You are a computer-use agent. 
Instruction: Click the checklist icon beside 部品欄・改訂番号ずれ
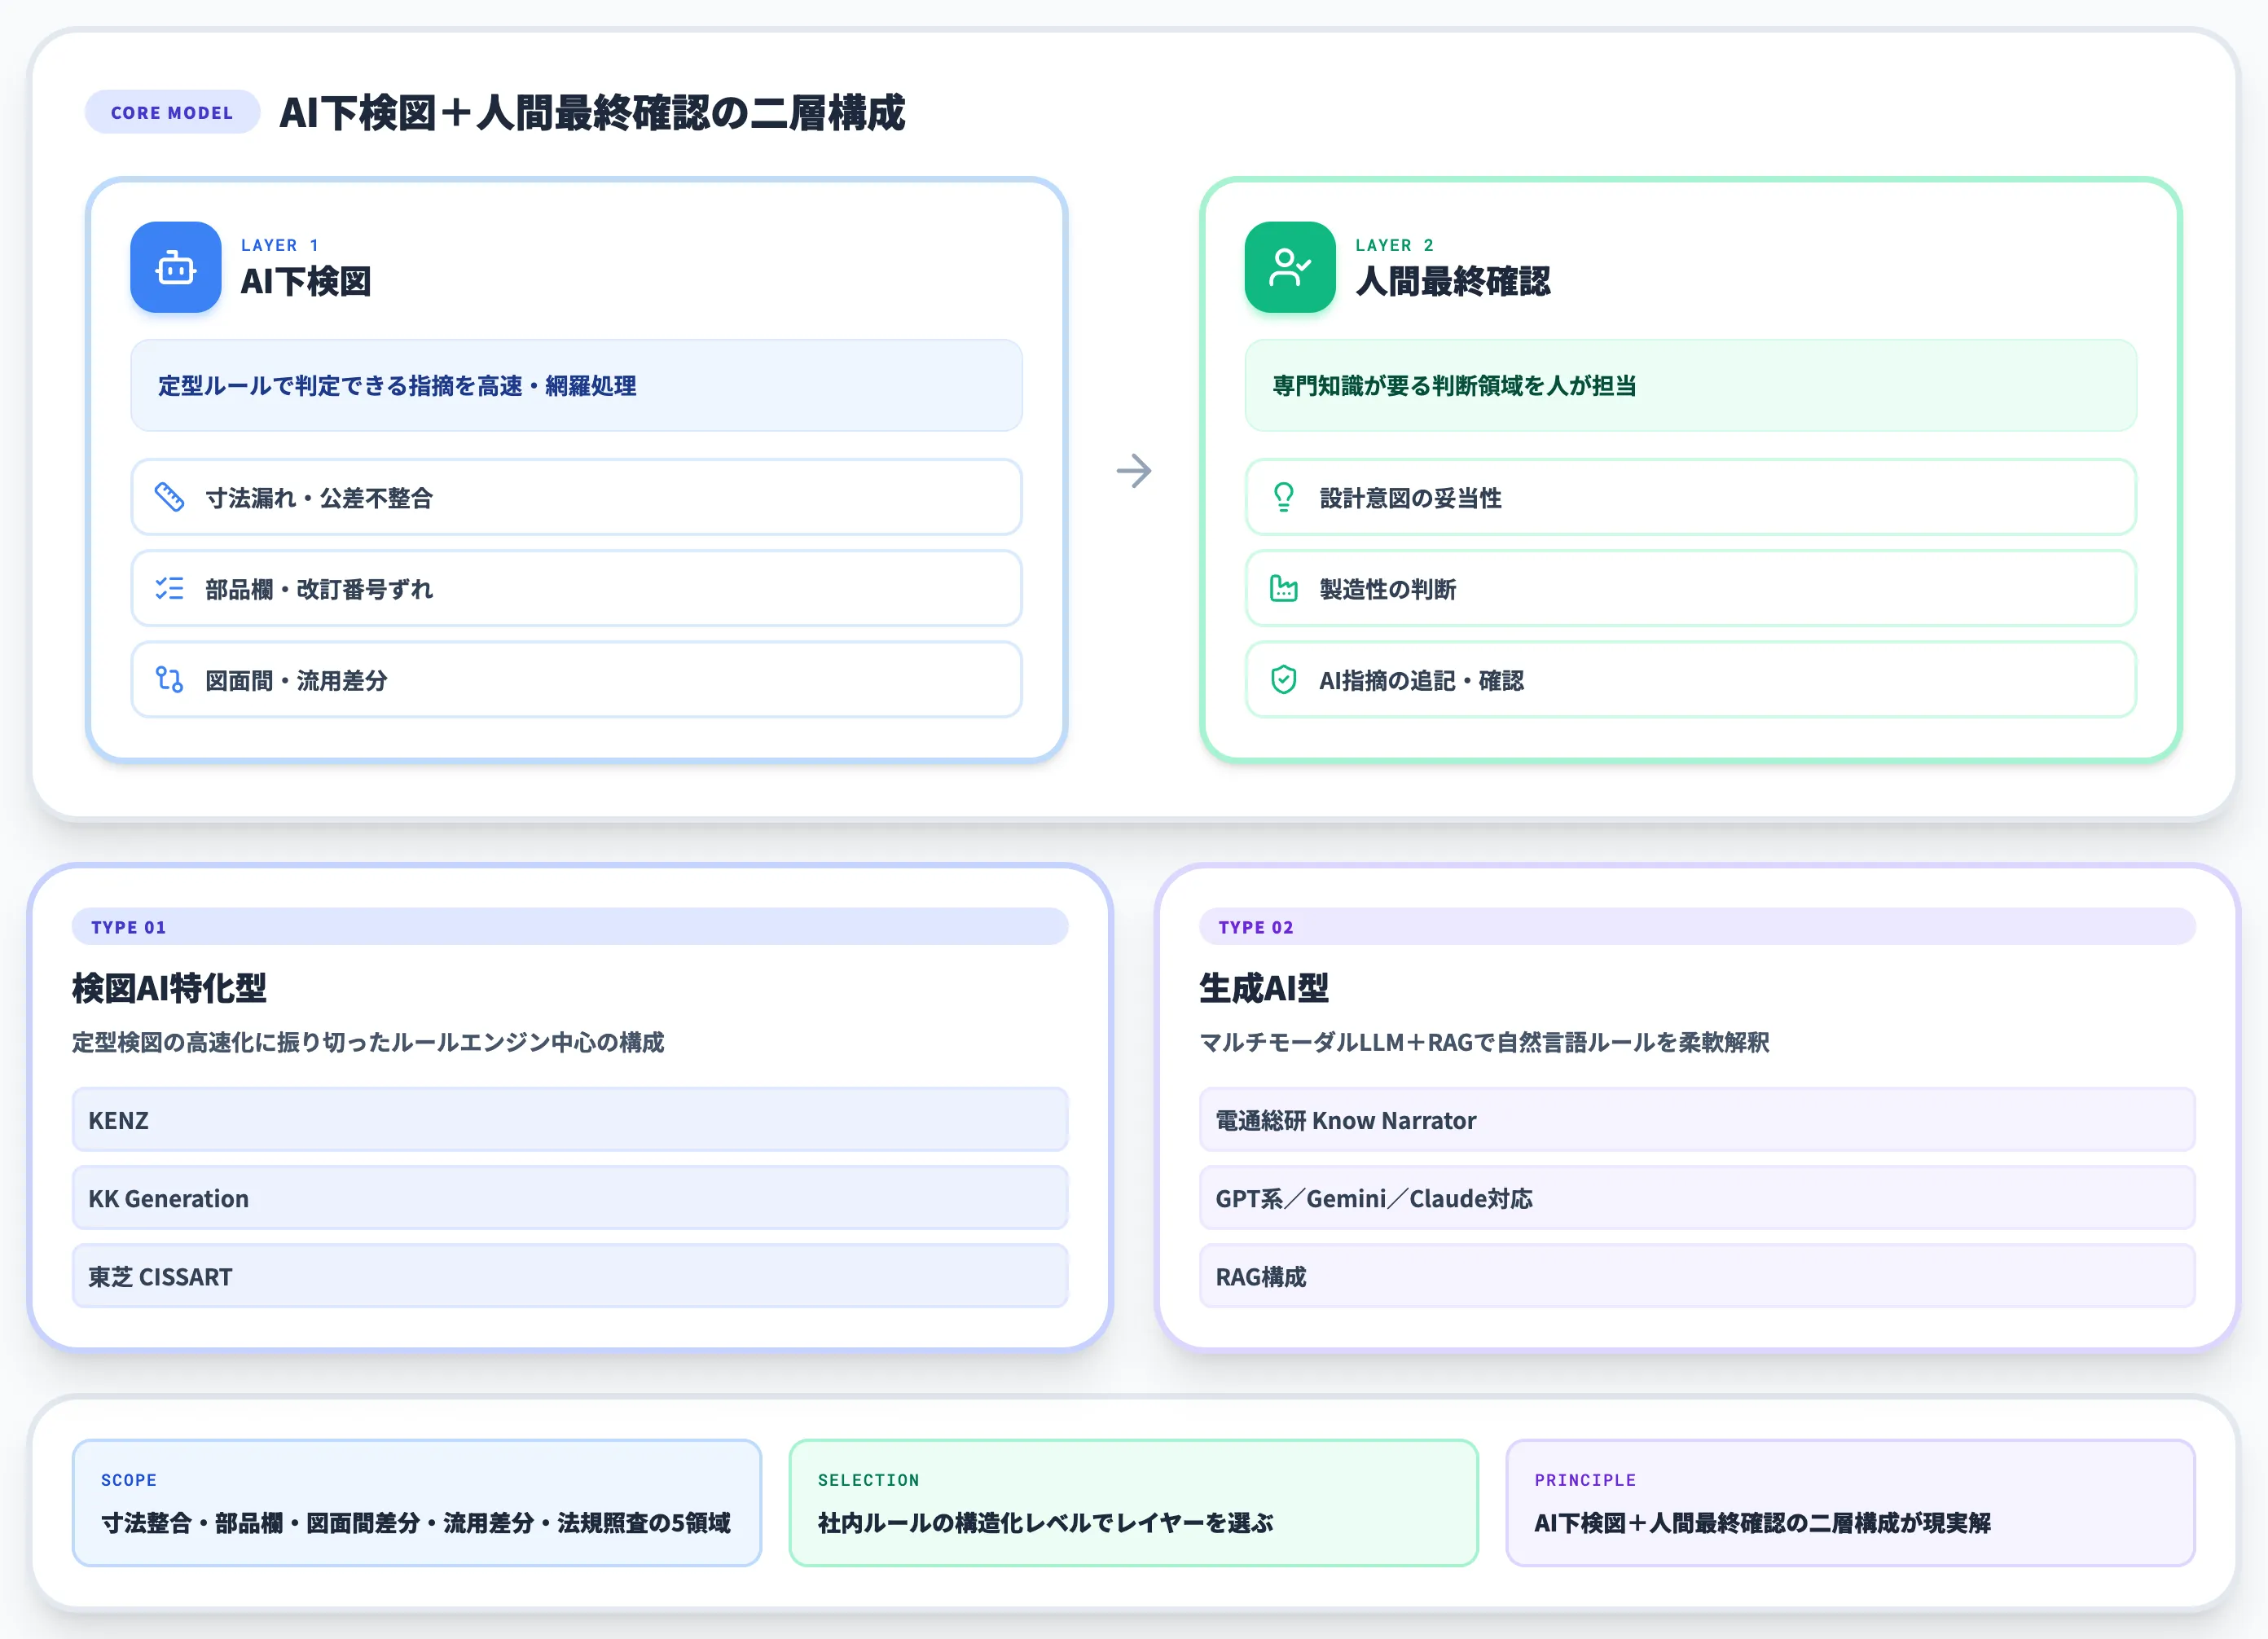coord(169,588)
